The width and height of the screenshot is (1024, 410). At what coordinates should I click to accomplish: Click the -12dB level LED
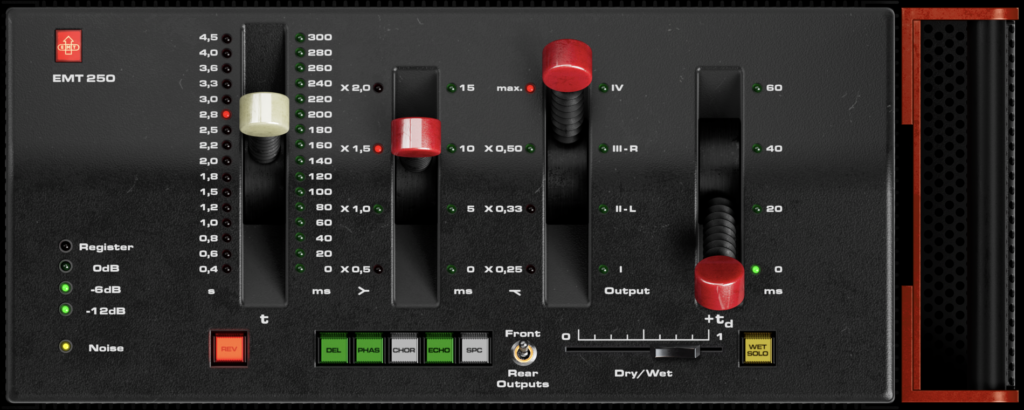(65, 309)
